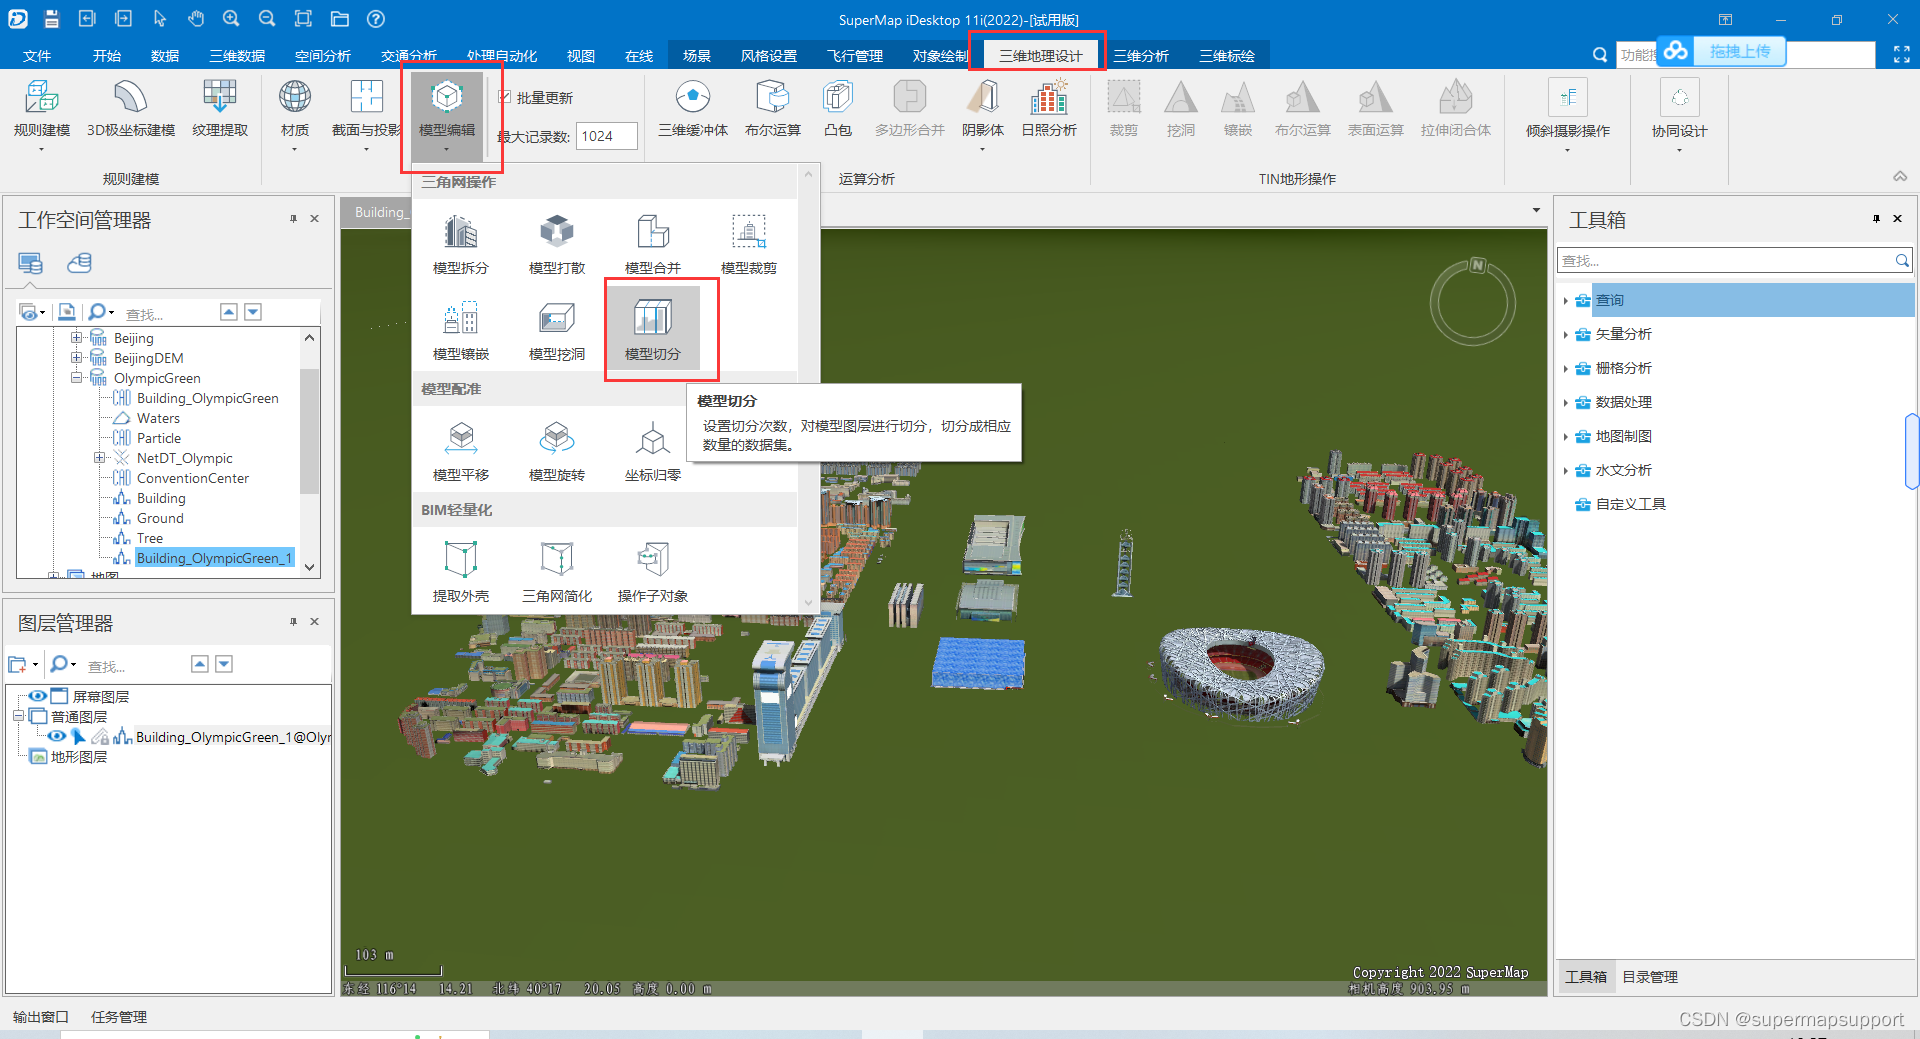Open the 输出窗口 panel

(x=41, y=1017)
